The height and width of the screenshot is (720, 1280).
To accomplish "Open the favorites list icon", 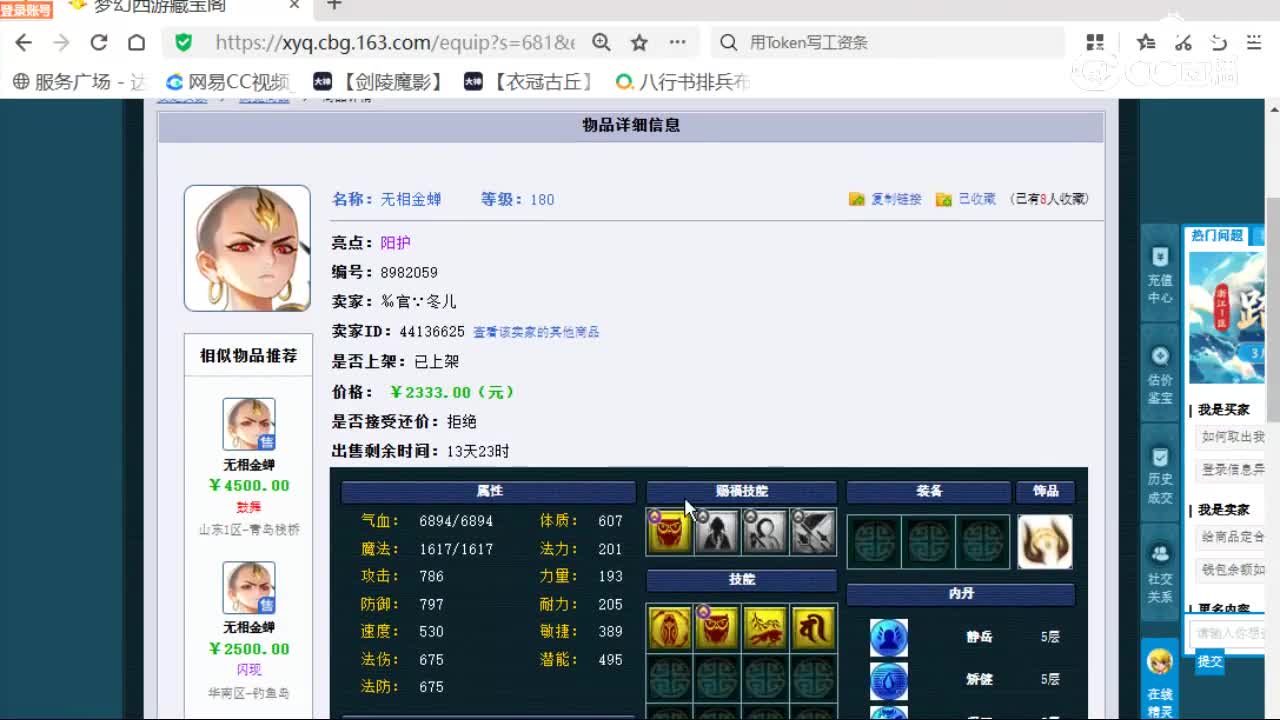I will pos(1146,42).
